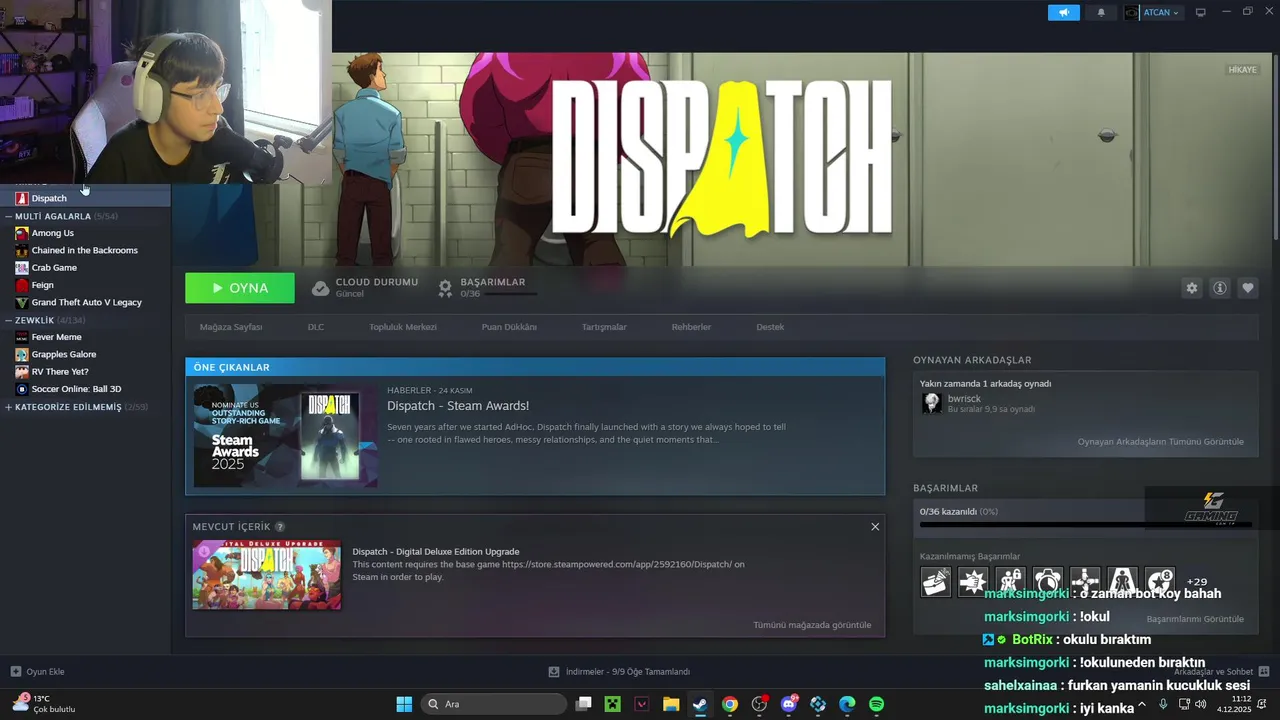Open the Mağaza Sayfası tab
Screen dimensions: 1280x720
(231, 327)
